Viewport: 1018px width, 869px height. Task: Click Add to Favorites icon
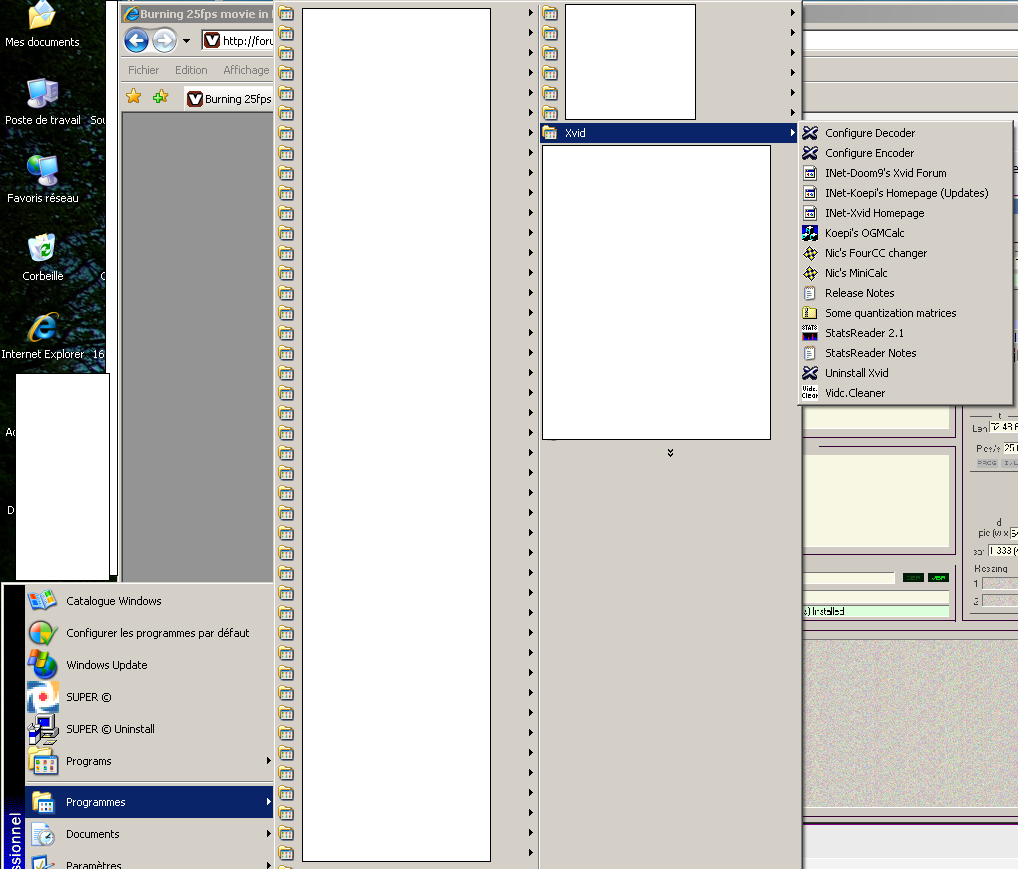click(x=160, y=97)
